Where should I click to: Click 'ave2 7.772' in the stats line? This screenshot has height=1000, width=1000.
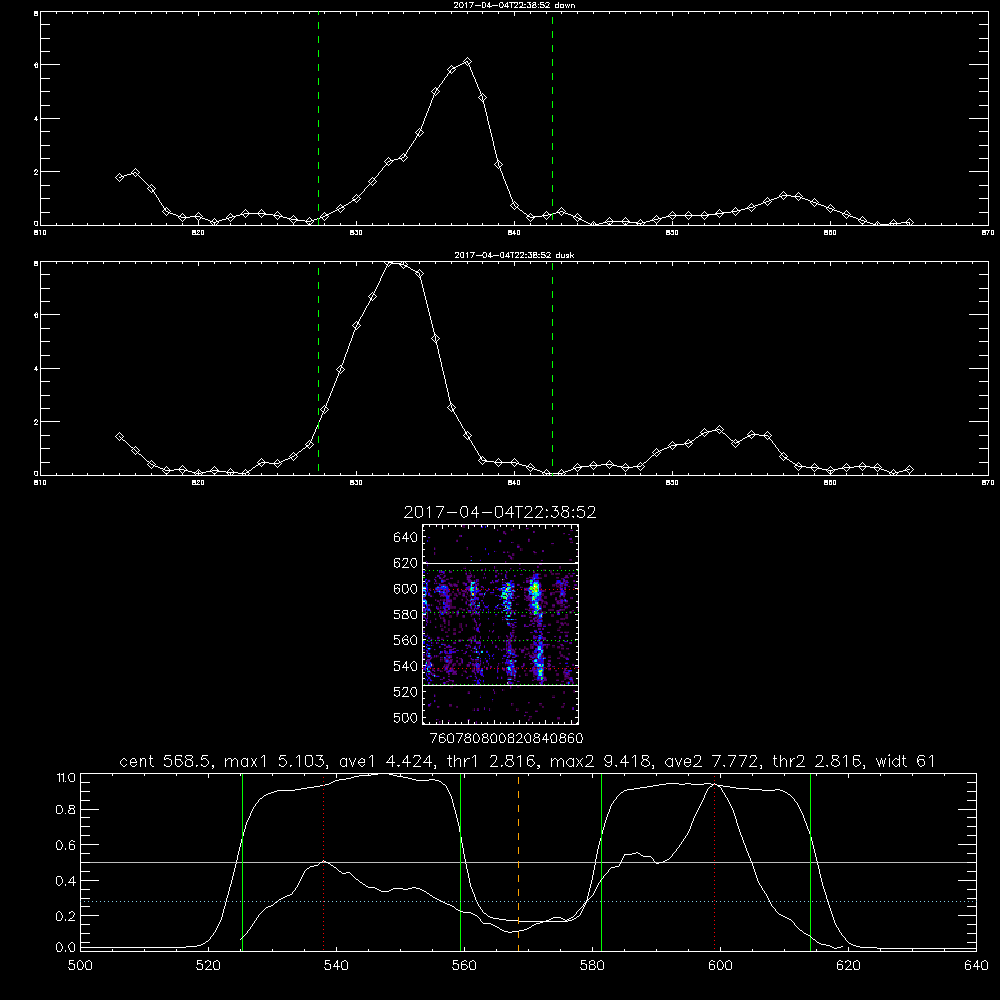coord(714,761)
